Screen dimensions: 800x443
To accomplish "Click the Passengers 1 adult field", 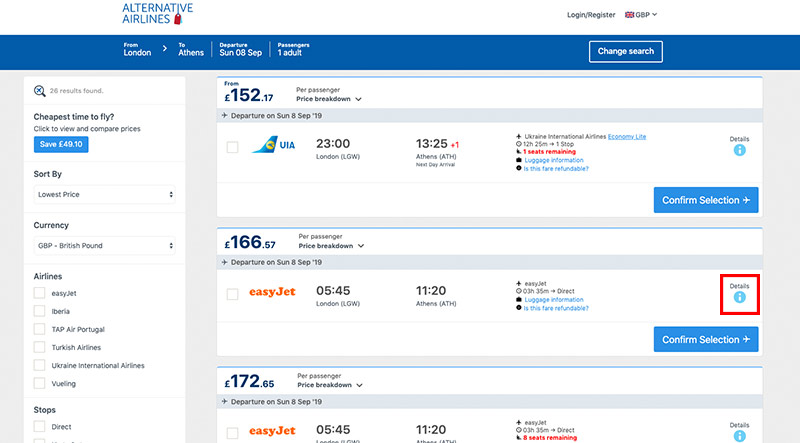I will pyautogui.click(x=293, y=50).
